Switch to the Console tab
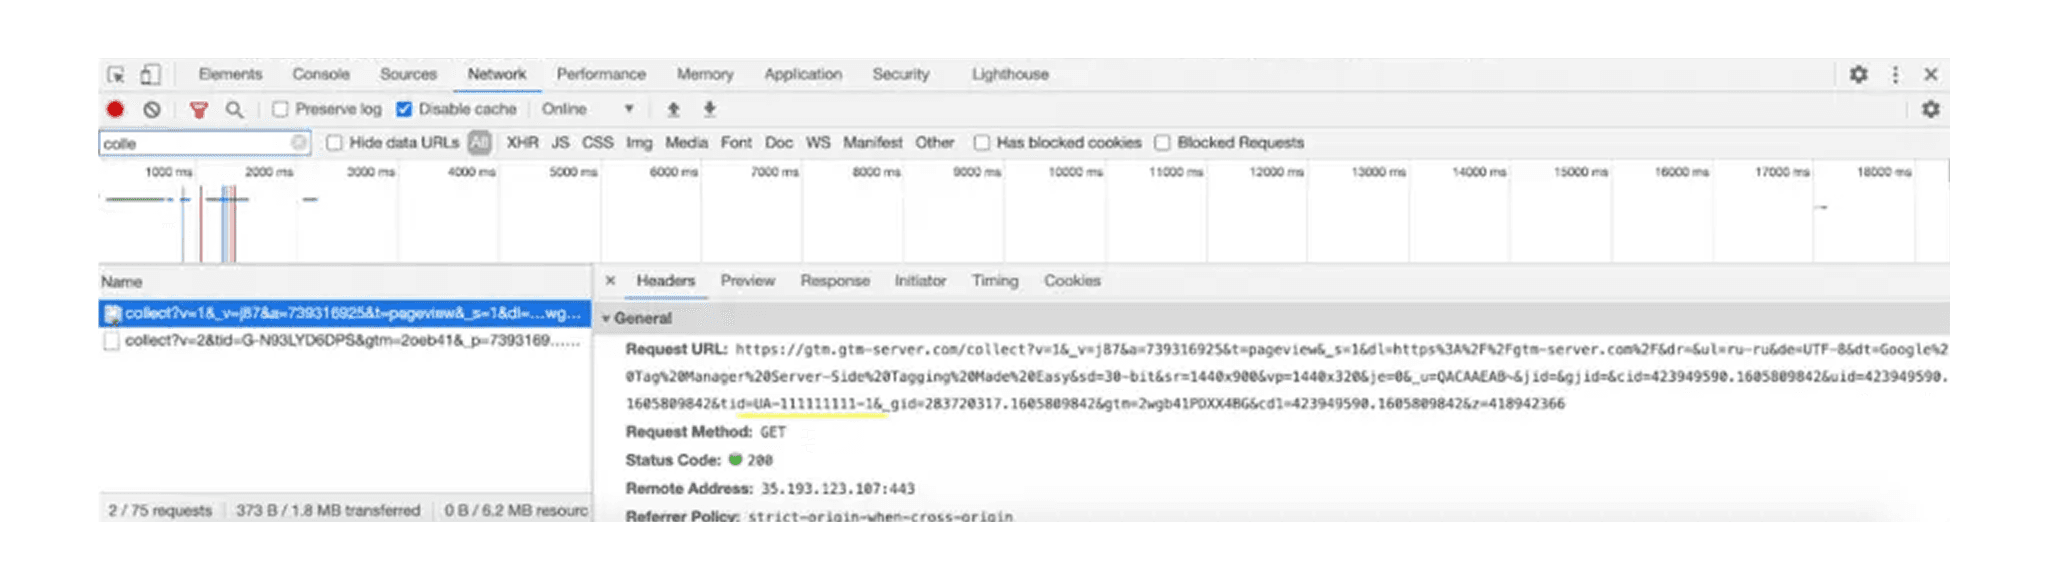Screen dimensions: 2048x578 coord(320,74)
